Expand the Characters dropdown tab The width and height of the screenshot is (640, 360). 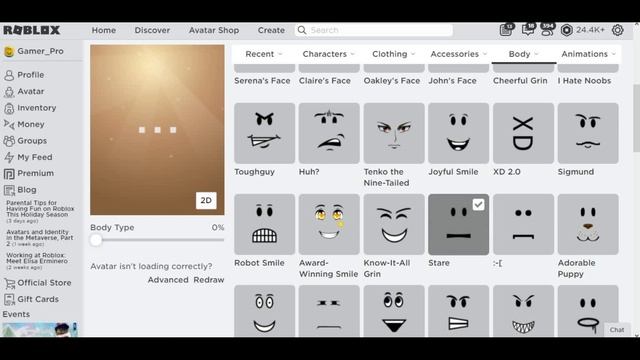click(x=329, y=54)
